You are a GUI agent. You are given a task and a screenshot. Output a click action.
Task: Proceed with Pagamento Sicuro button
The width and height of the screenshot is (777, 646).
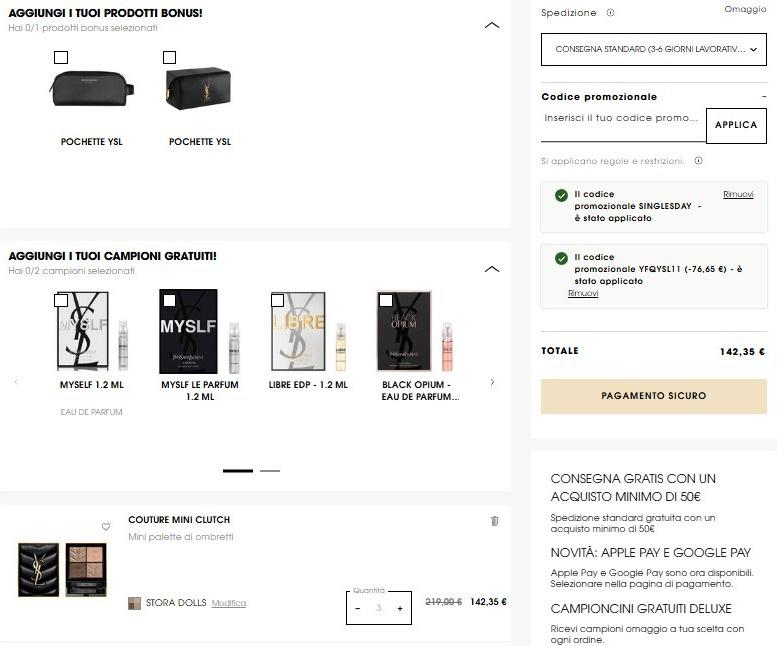pyautogui.click(x=653, y=396)
